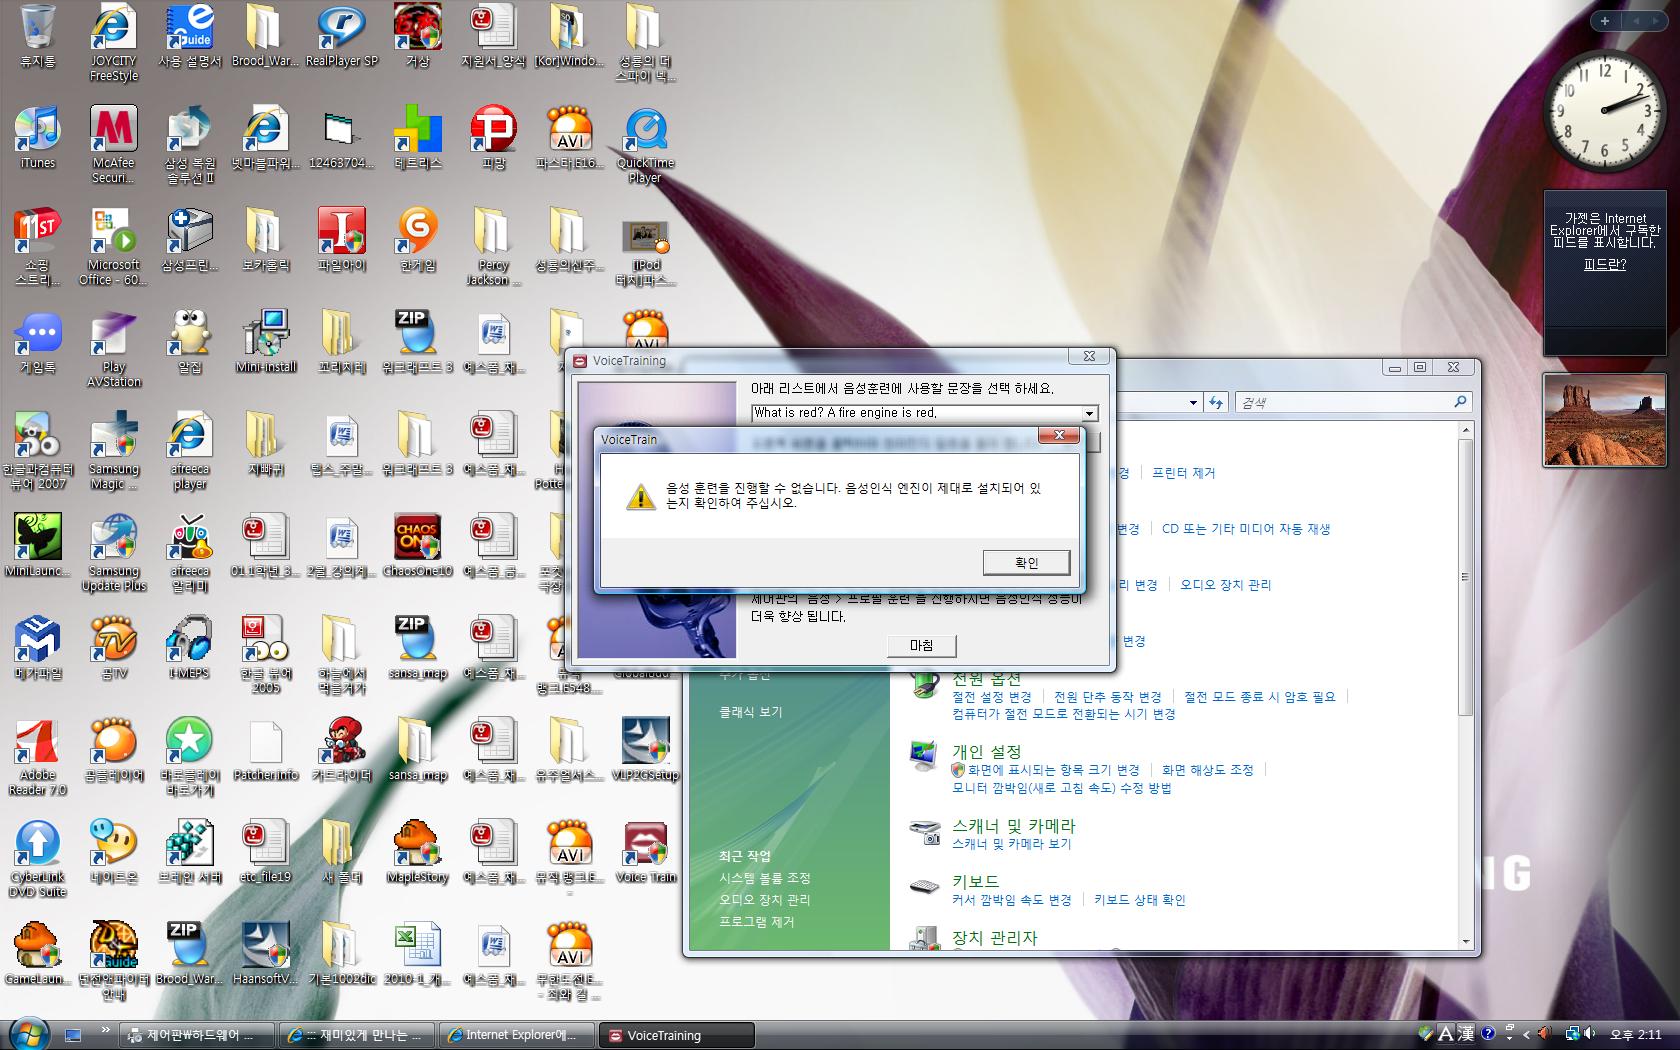
Task: Switch to 재미있게 만나는 taskbar button
Action: (357, 1035)
